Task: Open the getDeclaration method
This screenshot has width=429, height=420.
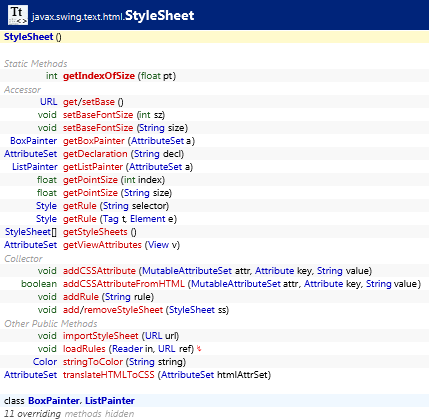Action: click(x=95, y=154)
